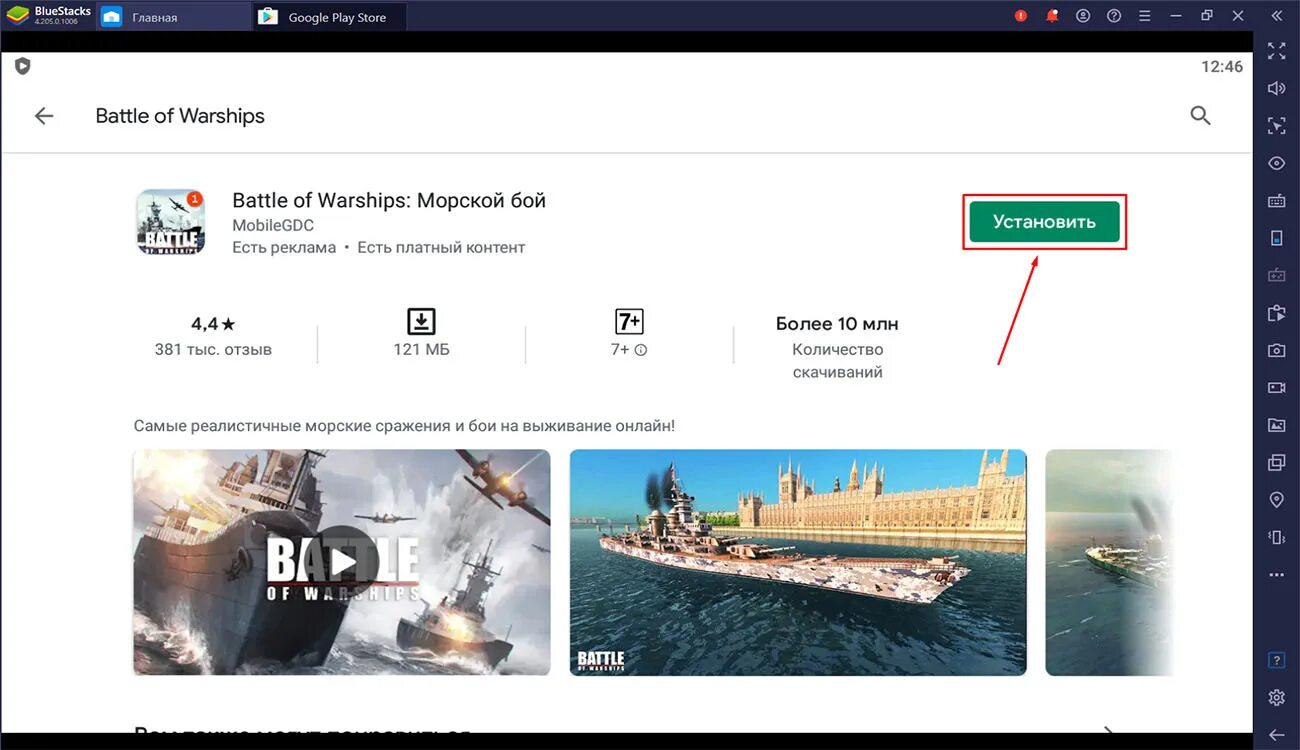
Task: Start screen recording with video camera icon
Action: pos(1276,387)
